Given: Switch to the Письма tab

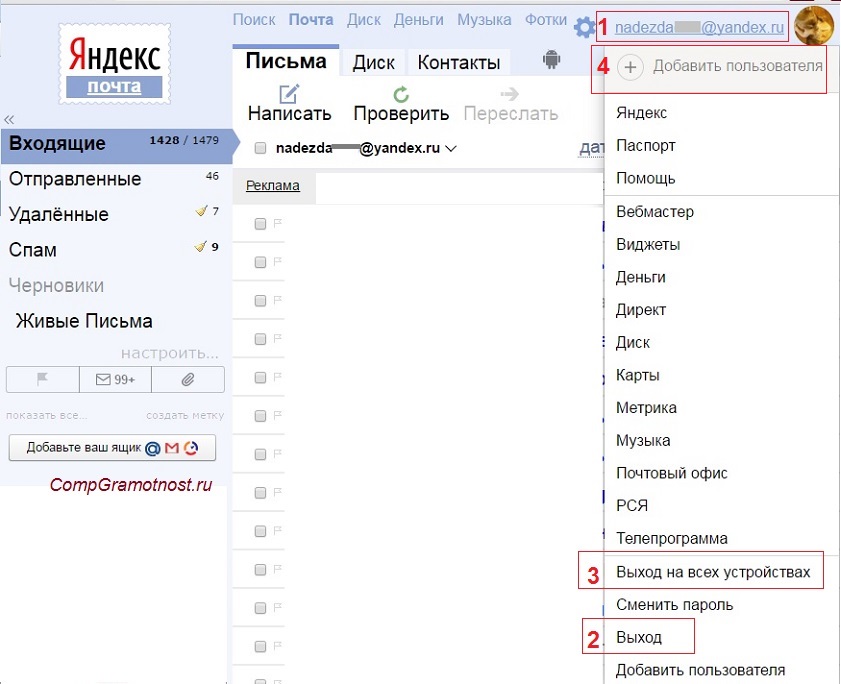Looking at the screenshot, I should (x=286, y=61).
